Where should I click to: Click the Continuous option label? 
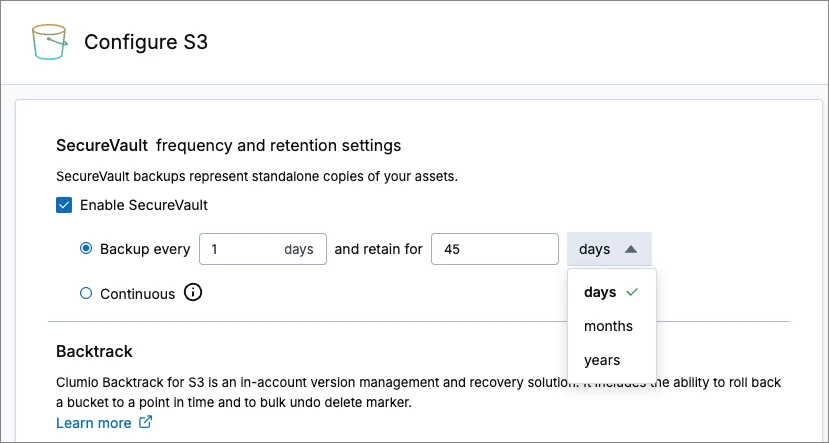137,294
